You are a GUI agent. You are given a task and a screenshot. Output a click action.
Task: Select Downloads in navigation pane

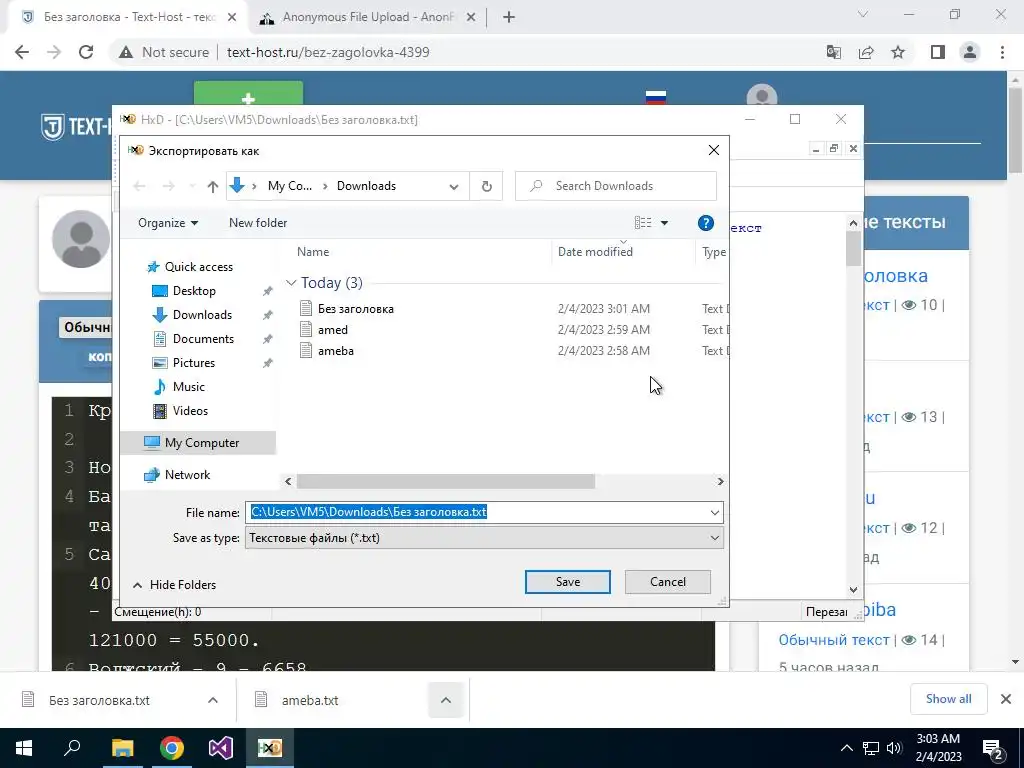pyautogui.click(x=202, y=315)
